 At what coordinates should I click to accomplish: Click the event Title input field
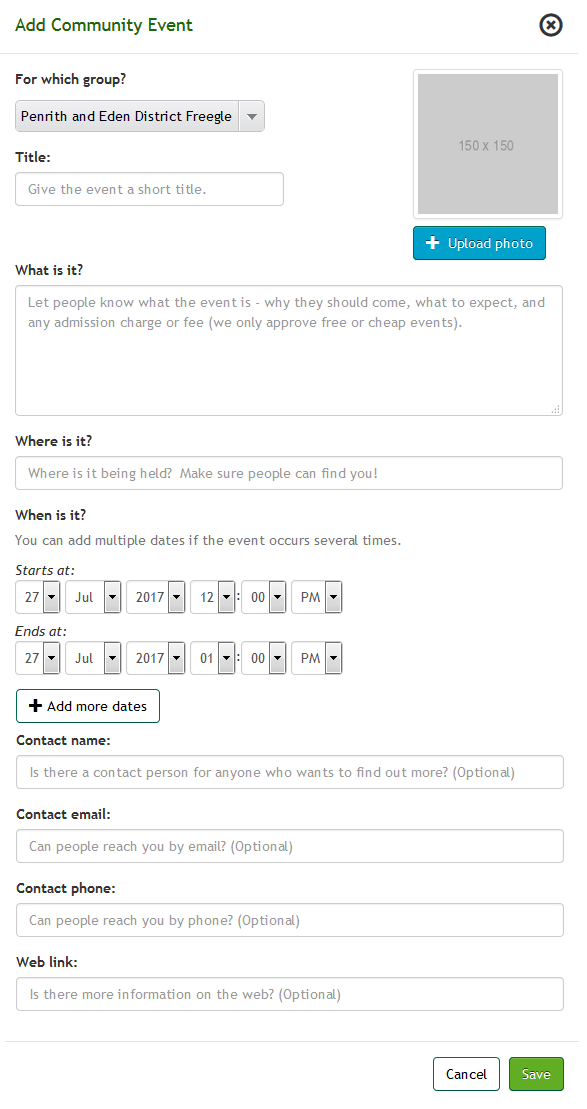coord(149,190)
